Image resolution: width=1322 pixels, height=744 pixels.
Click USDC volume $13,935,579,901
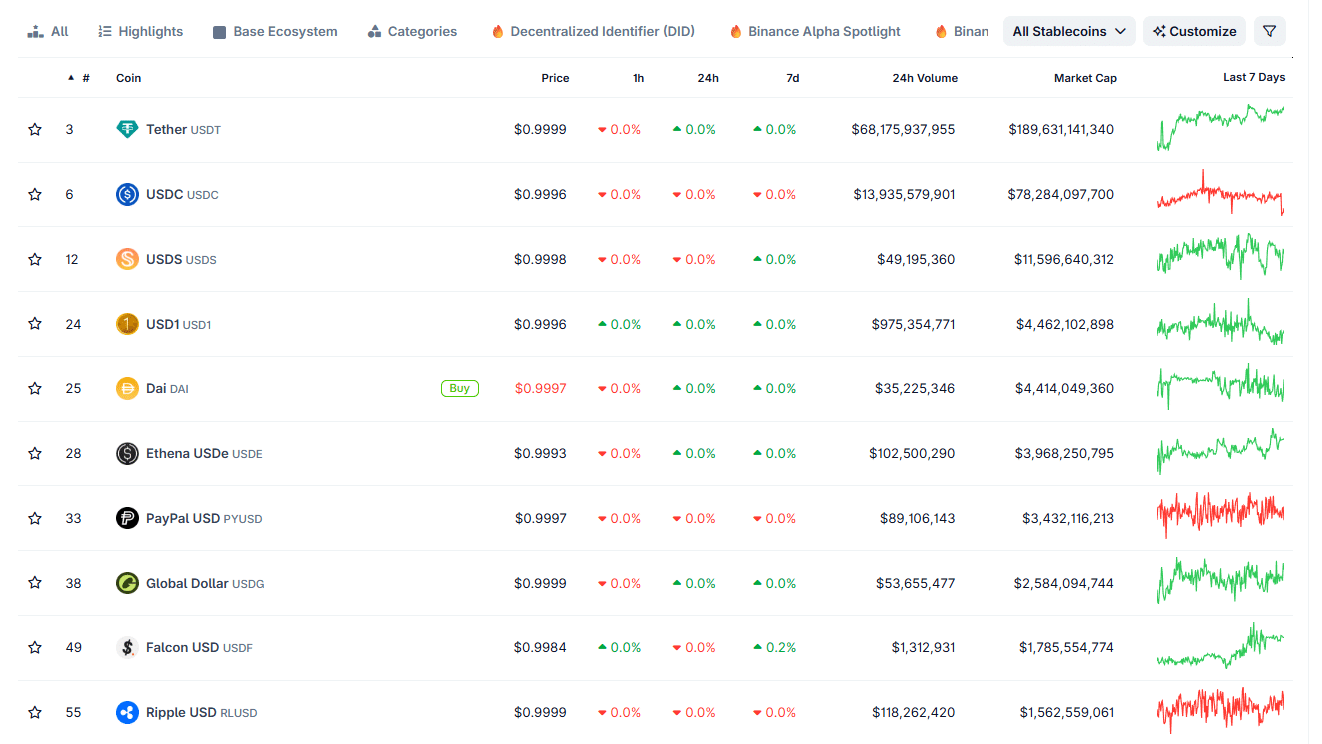(x=904, y=195)
